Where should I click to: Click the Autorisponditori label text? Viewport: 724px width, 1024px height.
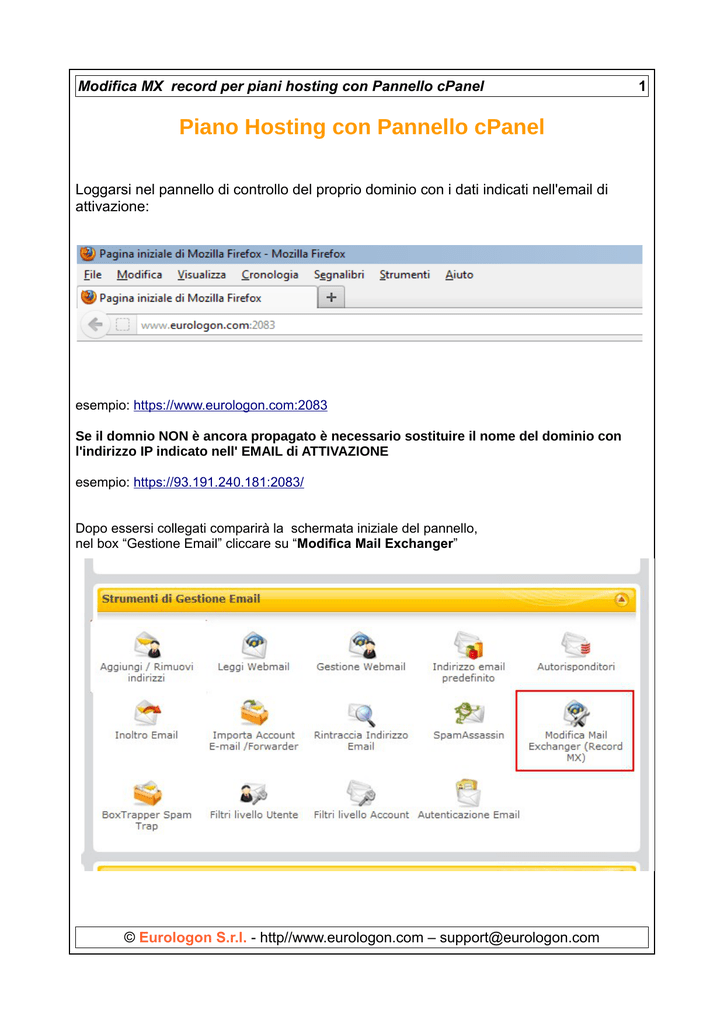click(576, 667)
